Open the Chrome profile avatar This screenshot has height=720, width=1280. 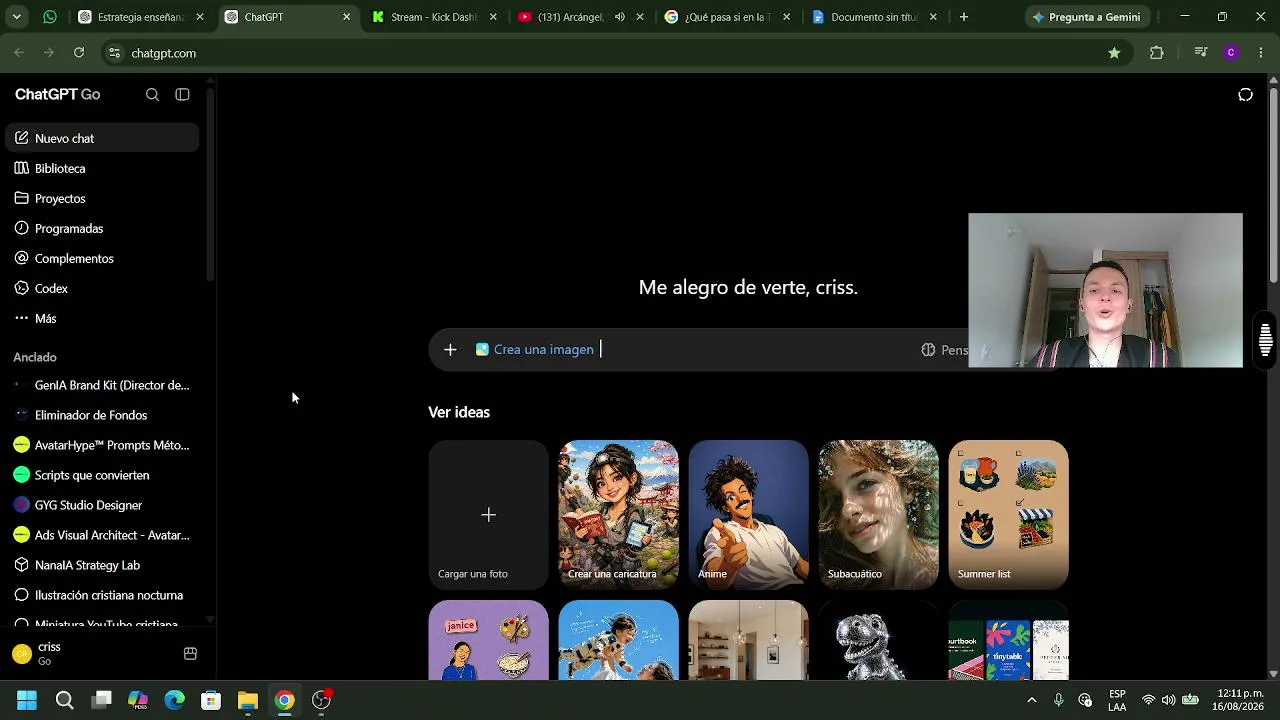(x=1231, y=53)
